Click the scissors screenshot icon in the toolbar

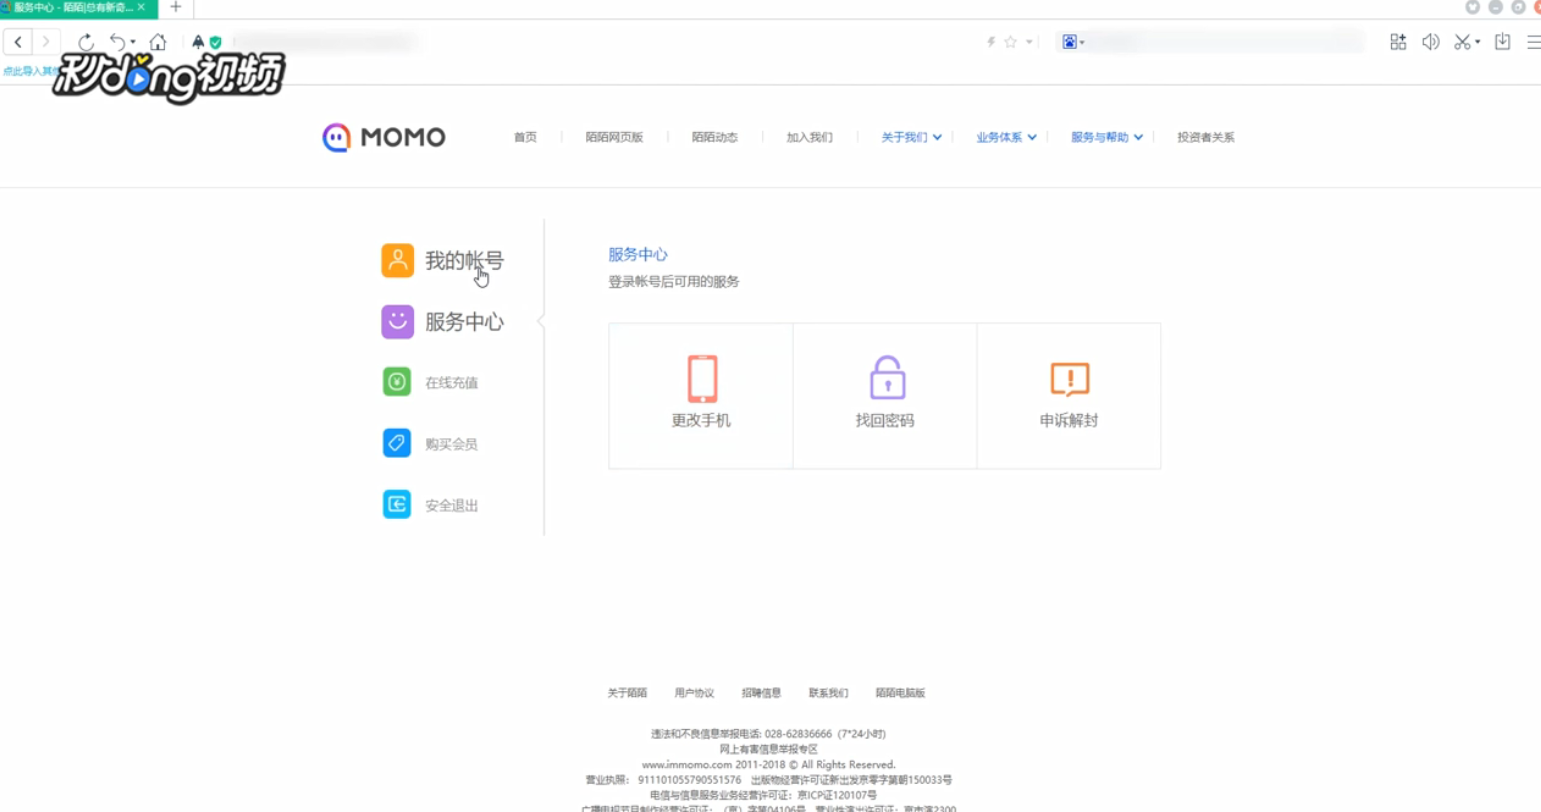pyautogui.click(x=1464, y=41)
